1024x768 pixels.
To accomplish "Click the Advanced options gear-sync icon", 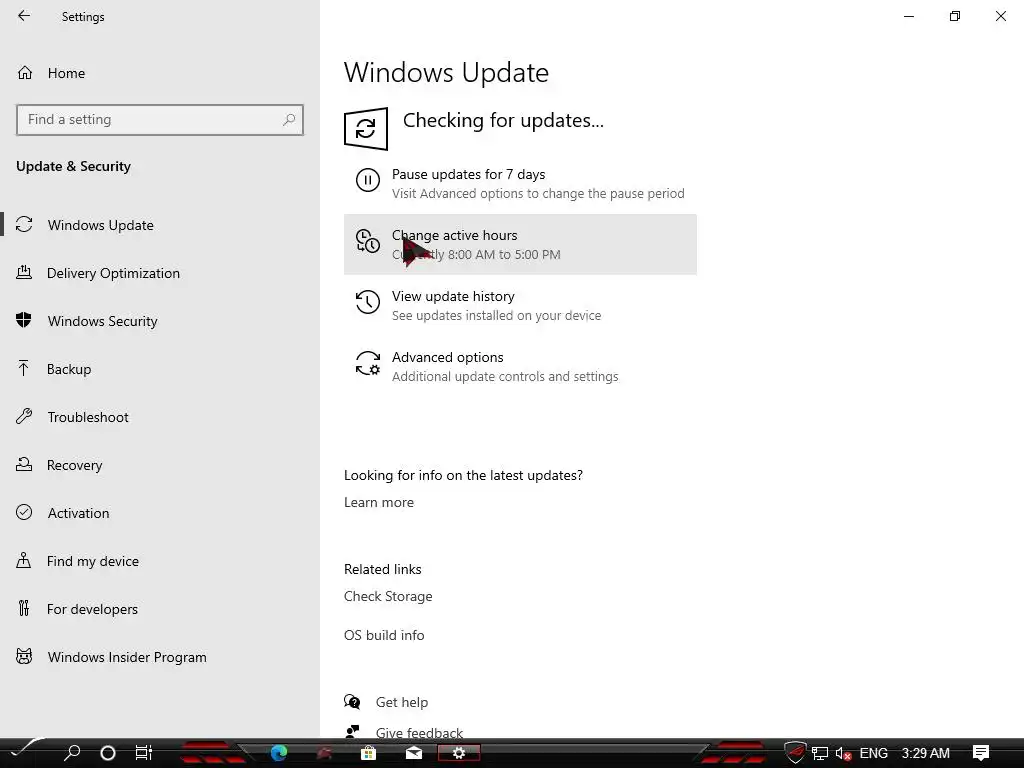I will click(x=368, y=363).
